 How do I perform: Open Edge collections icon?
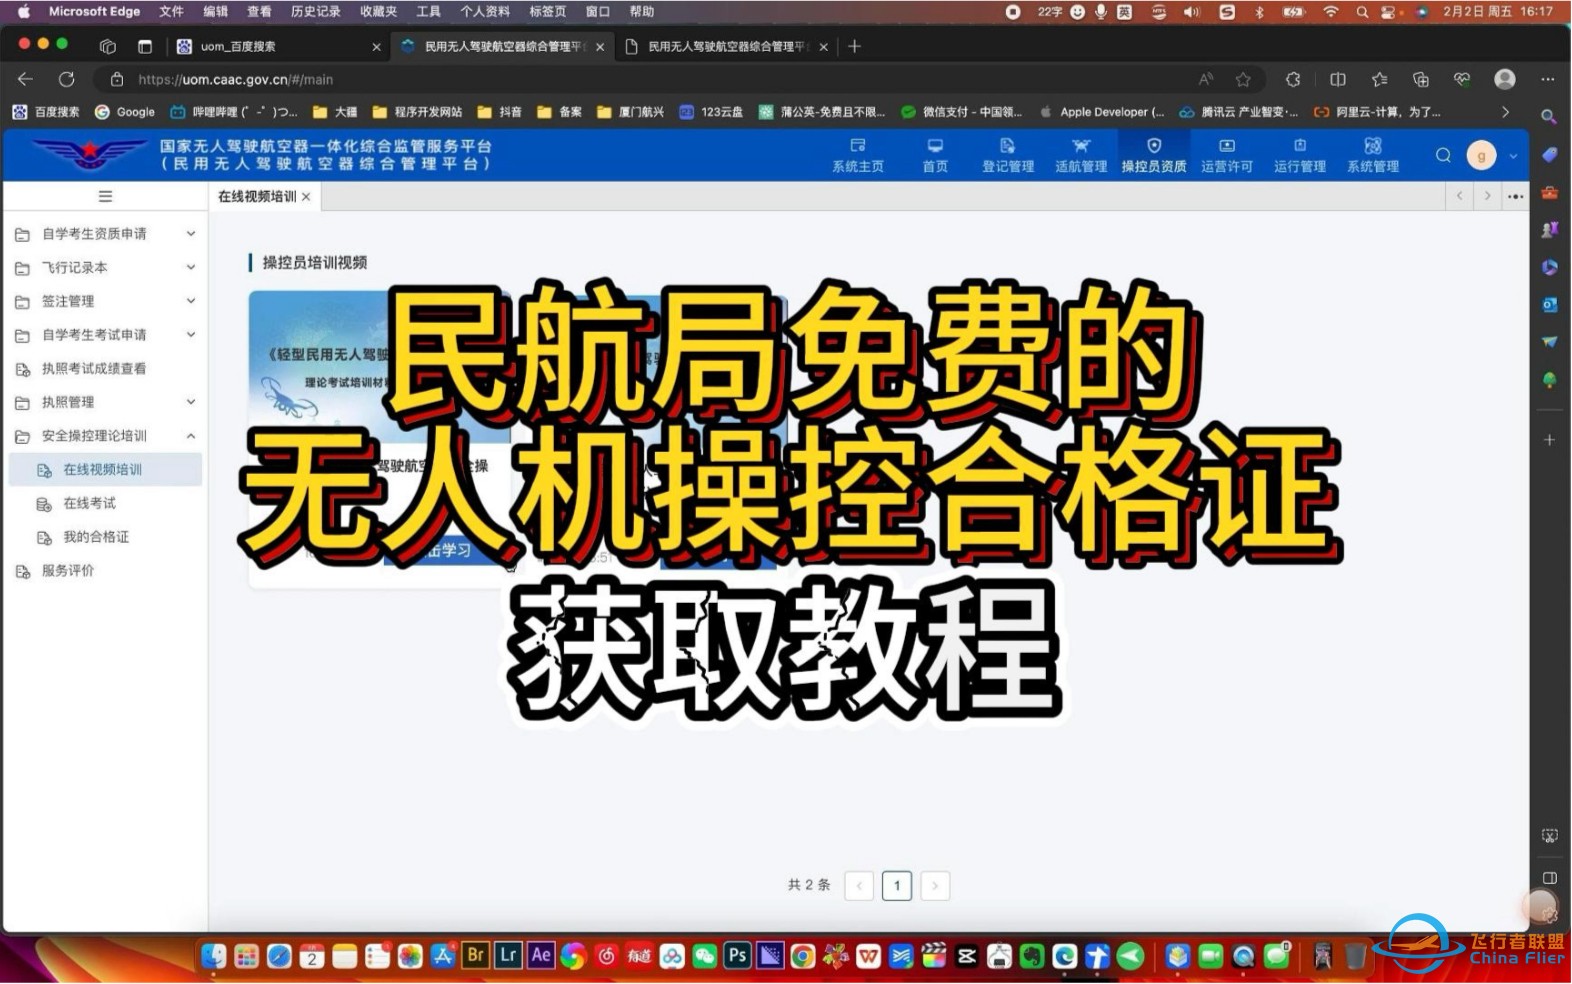(1421, 79)
